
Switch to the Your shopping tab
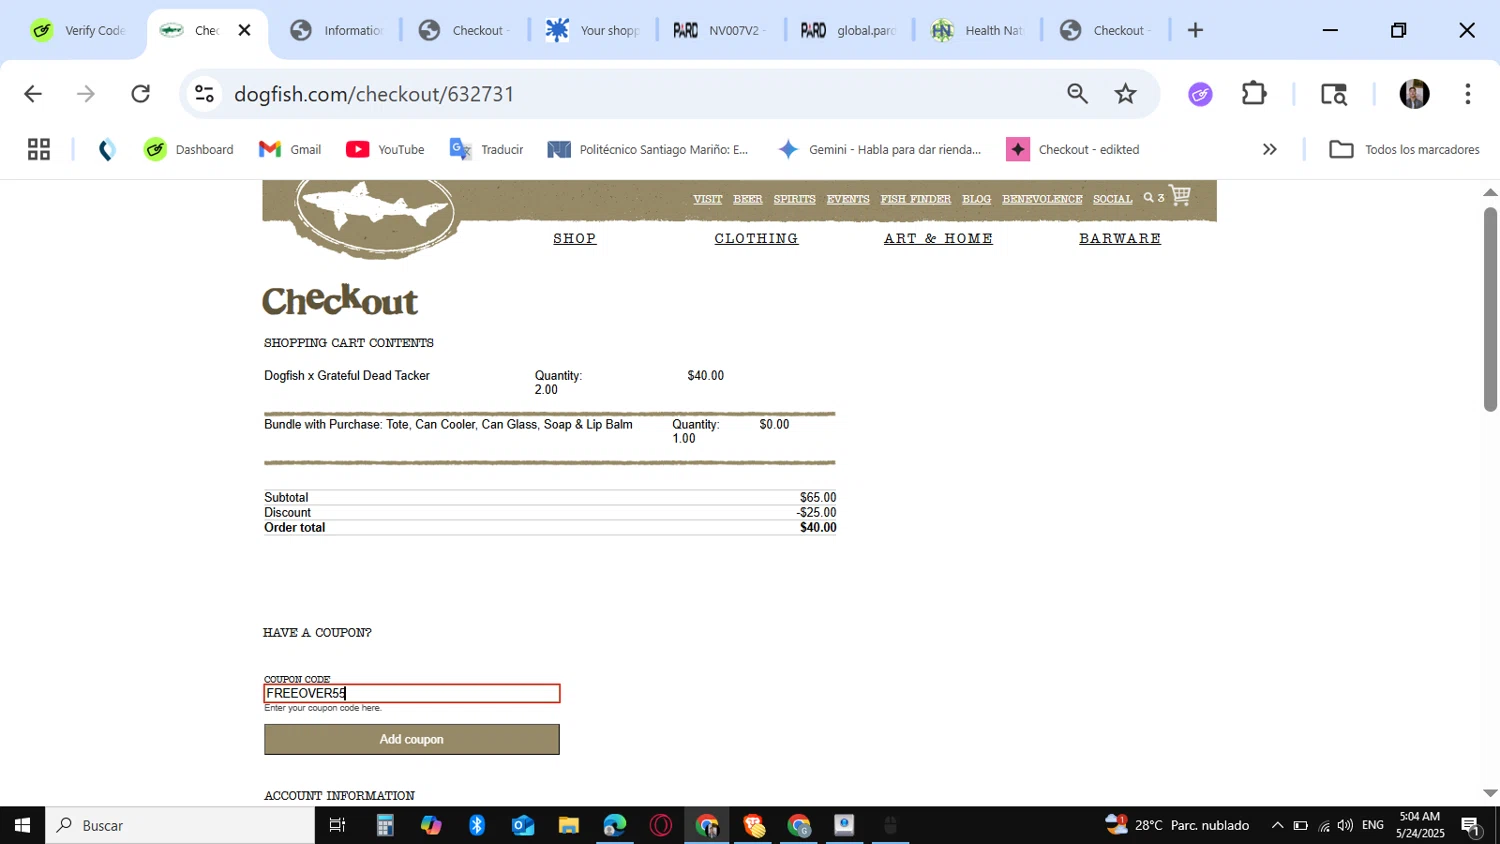pyautogui.click(x=592, y=30)
